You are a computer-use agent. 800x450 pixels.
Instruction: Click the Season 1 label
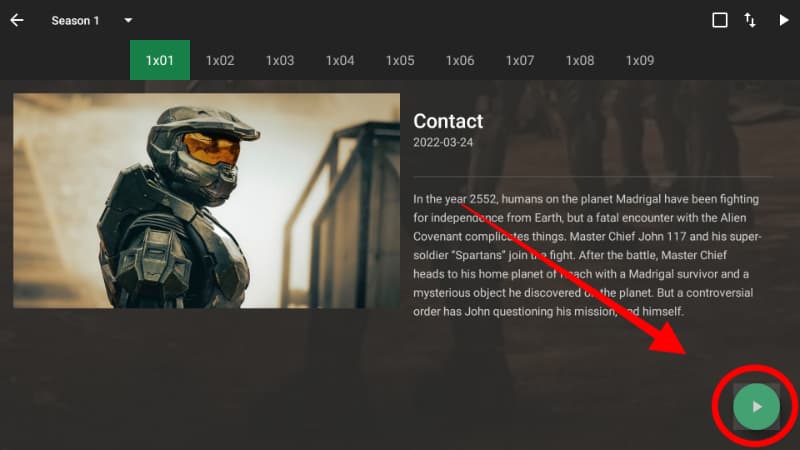click(x=75, y=21)
